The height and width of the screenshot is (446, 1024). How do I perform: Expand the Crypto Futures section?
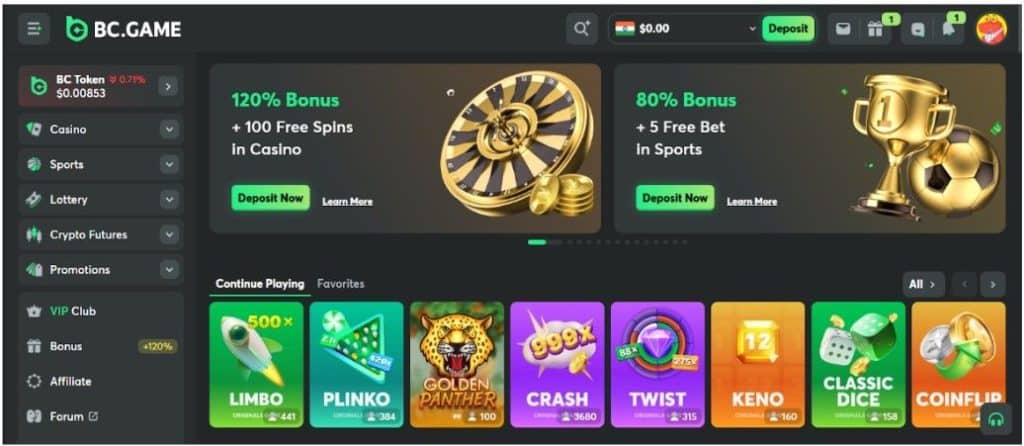coord(169,234)
